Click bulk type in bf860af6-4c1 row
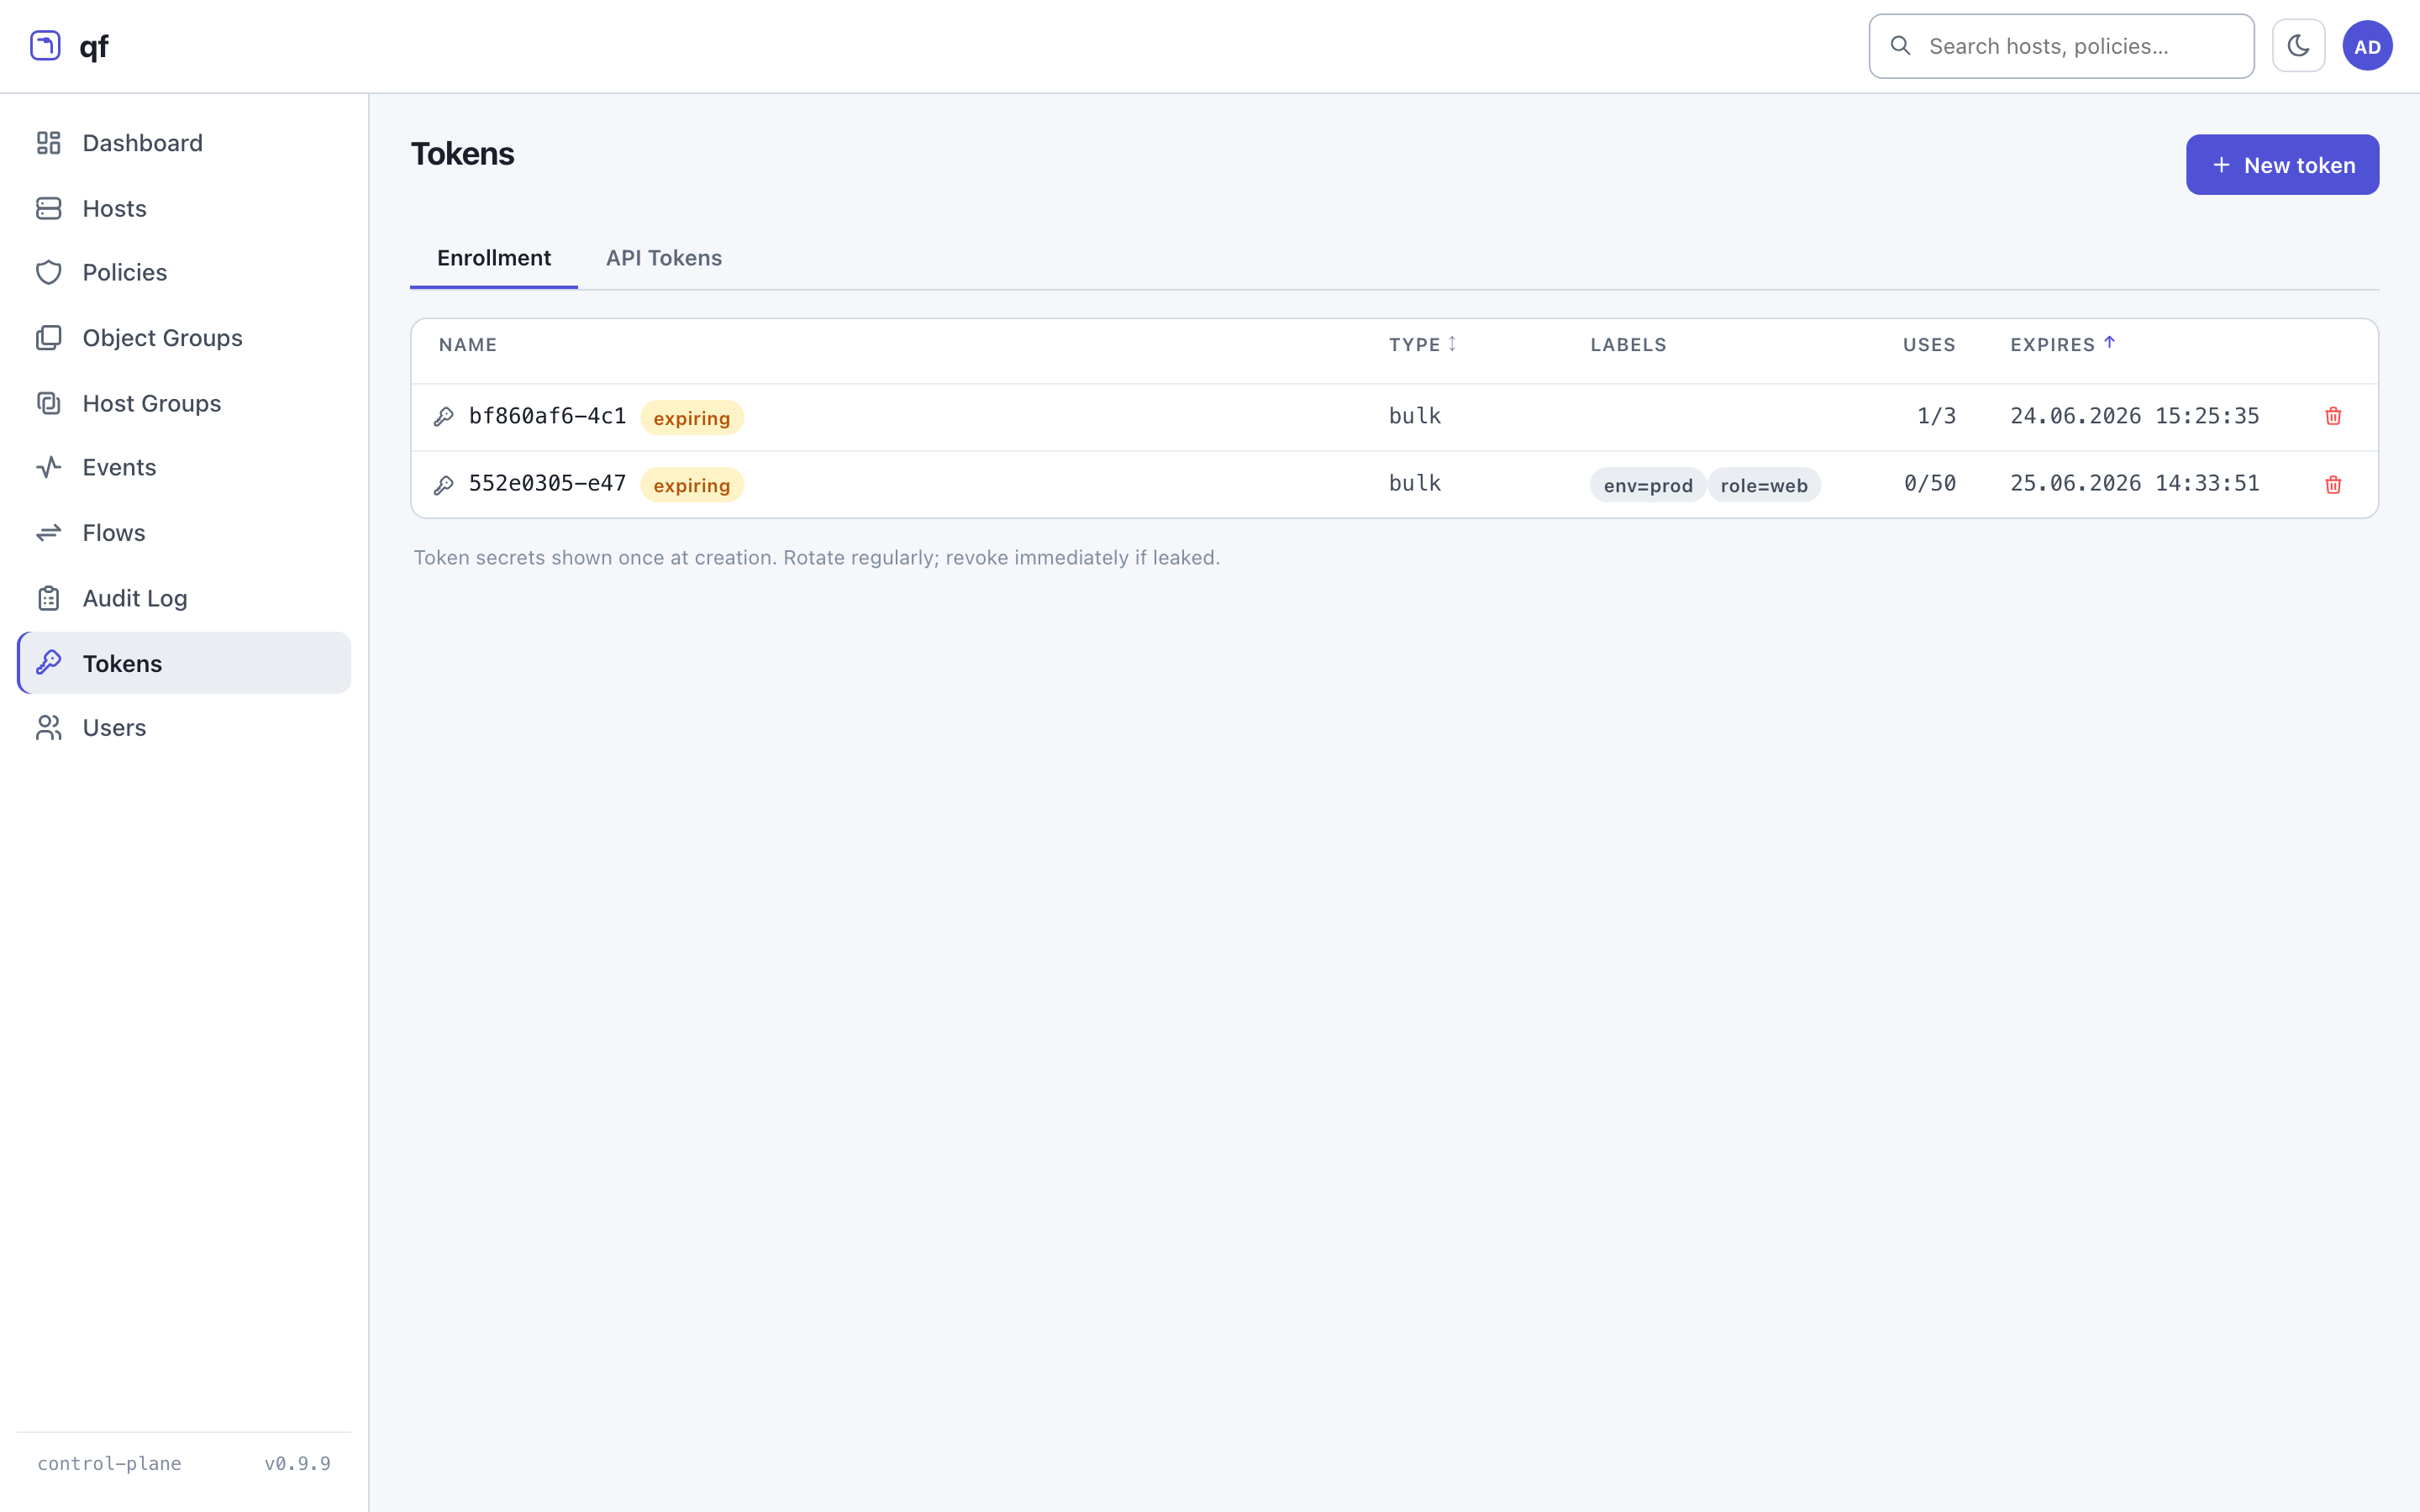2420x1512 pixels. pyautogui.click(x=1415, y=416)
